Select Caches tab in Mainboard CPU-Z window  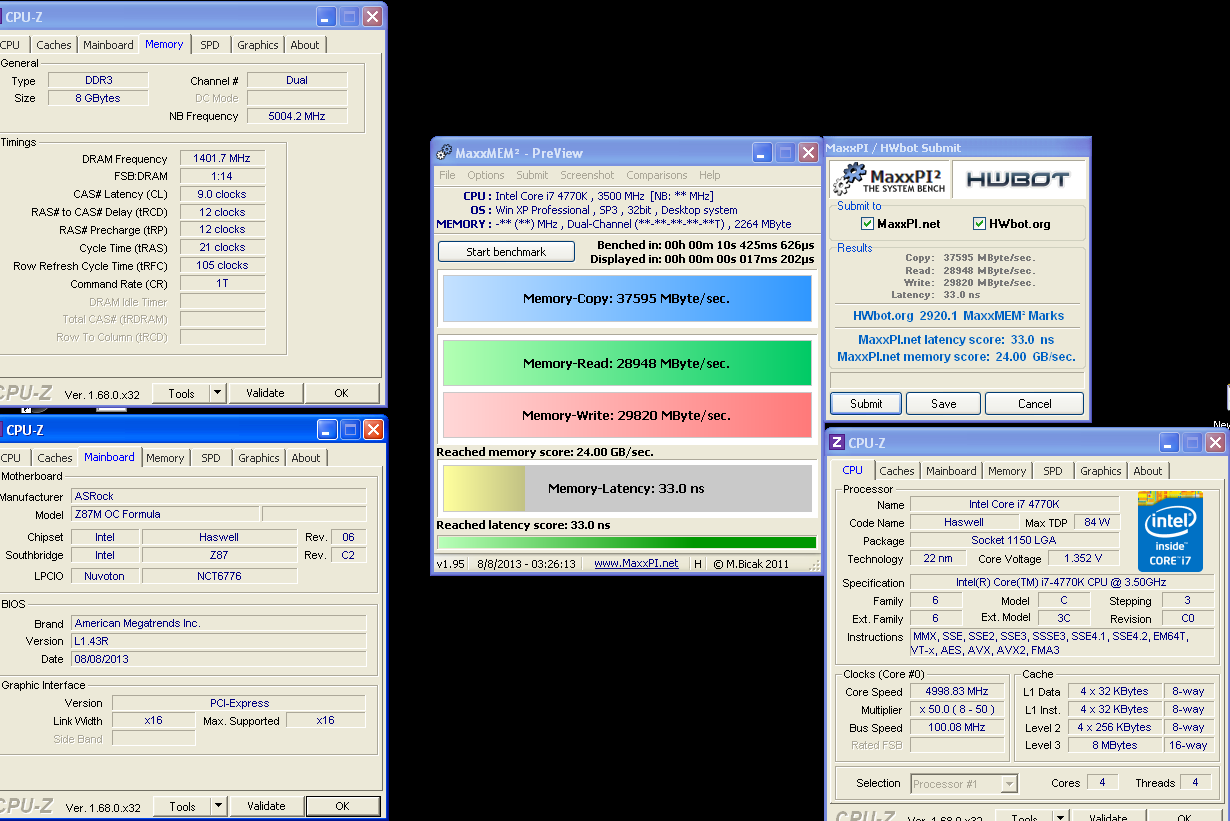point(55,458)
